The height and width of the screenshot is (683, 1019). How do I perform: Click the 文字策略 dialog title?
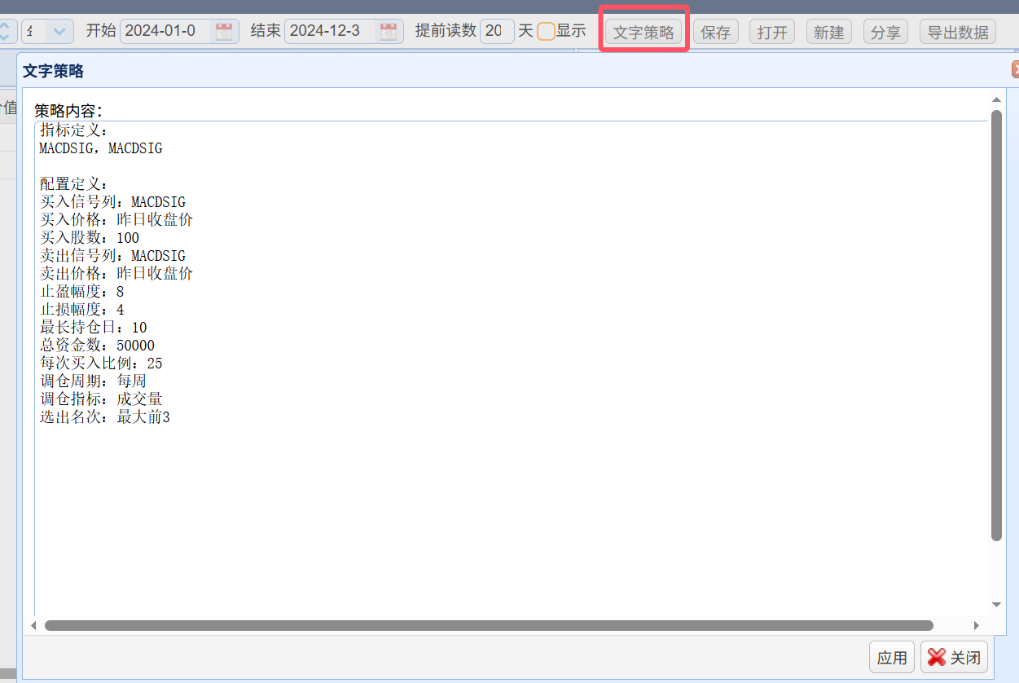coord(53,71)
